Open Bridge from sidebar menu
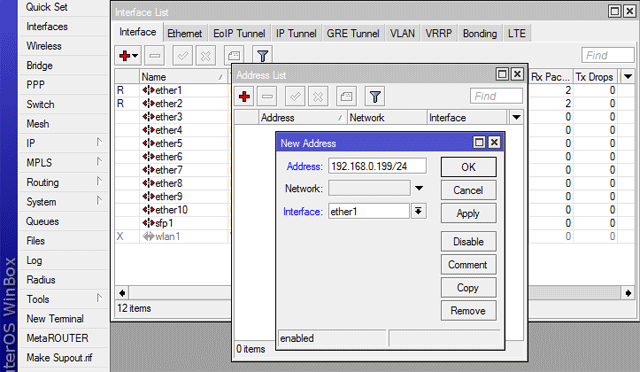 click(39, 65)
